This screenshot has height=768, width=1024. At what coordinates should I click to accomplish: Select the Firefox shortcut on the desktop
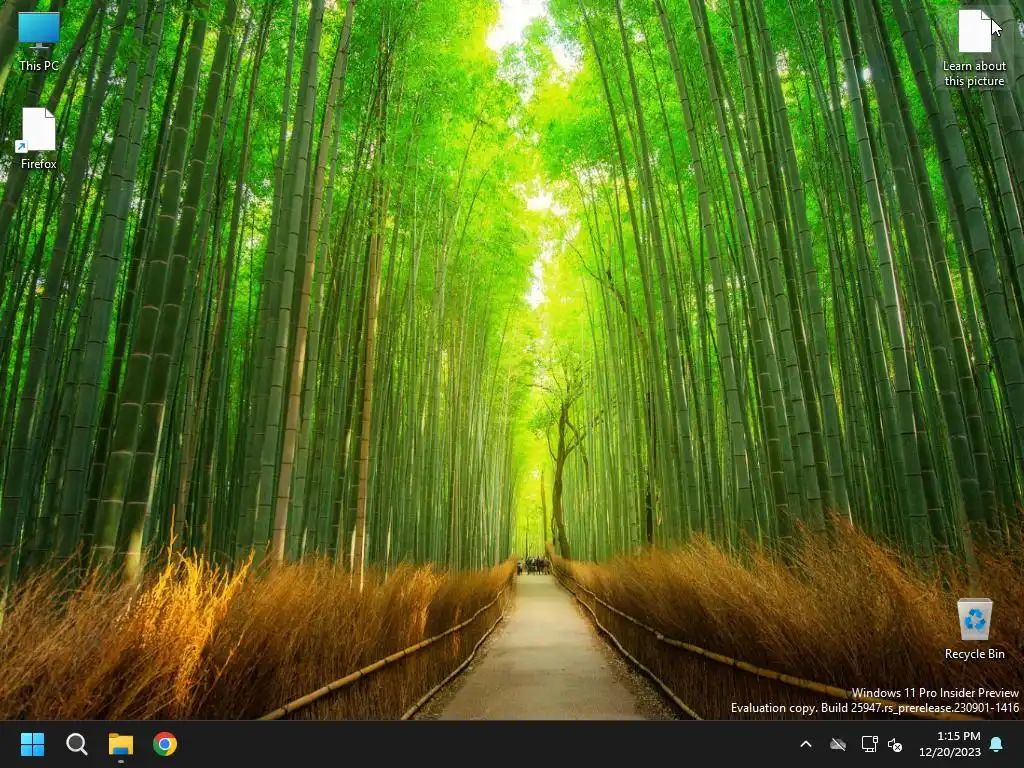[x=39, y=138]
